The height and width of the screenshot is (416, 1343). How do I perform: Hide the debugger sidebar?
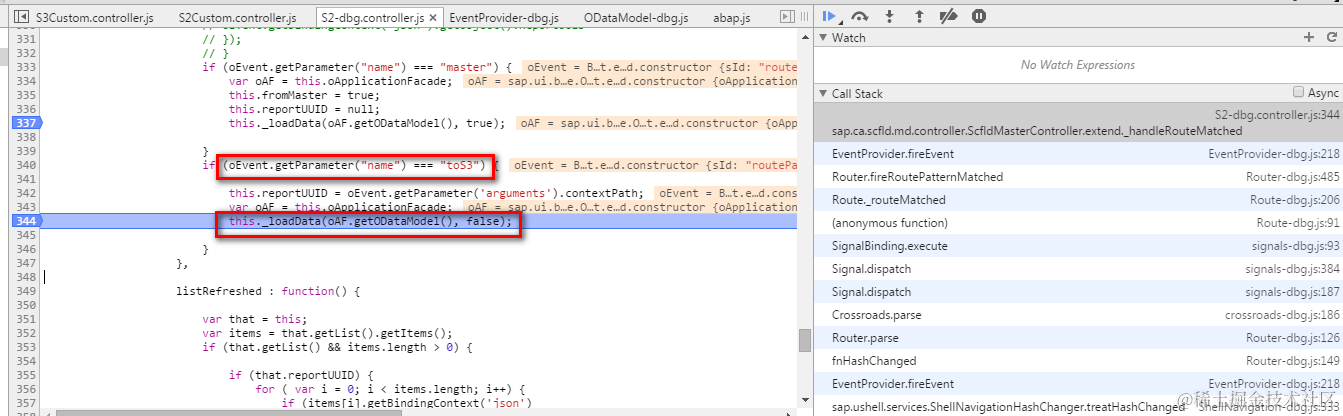788,17
